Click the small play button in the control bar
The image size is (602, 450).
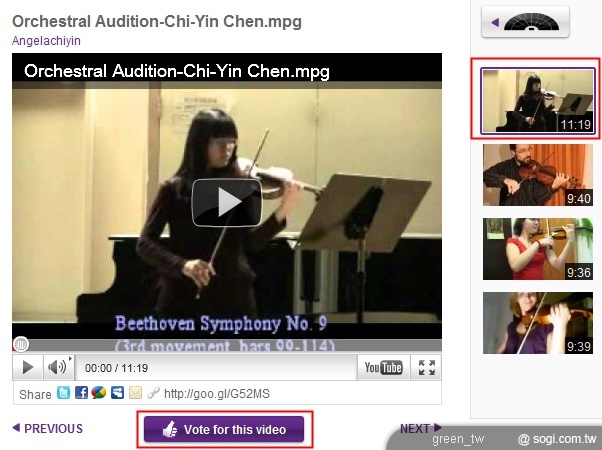(x=28, y=367)
